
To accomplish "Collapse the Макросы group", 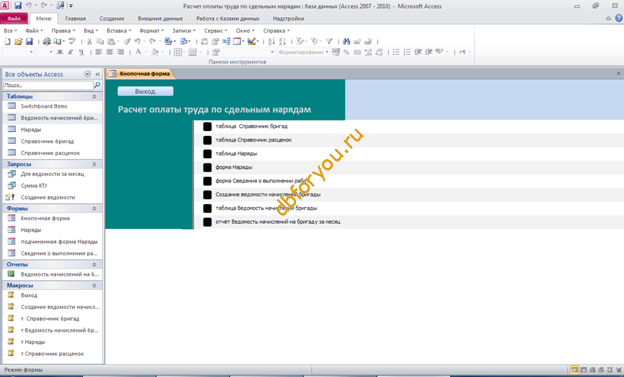I will pyautogui.click(x=94, y=285).
